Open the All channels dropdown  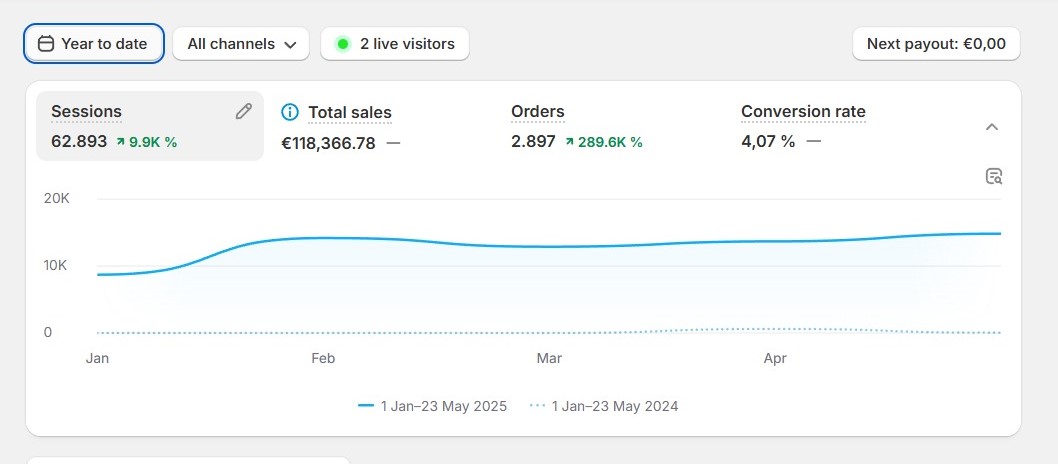(242, 44)
